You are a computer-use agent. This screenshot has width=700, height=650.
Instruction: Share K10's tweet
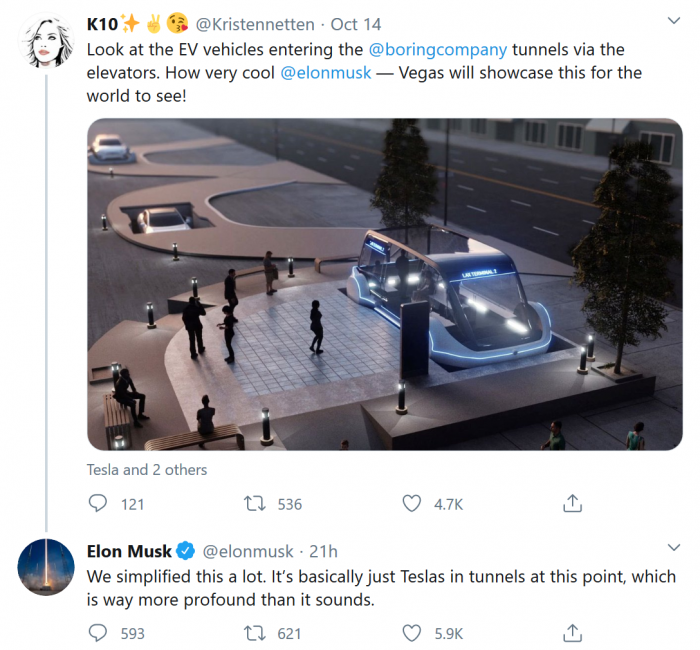pyautogui.click(x=573, y=504)
